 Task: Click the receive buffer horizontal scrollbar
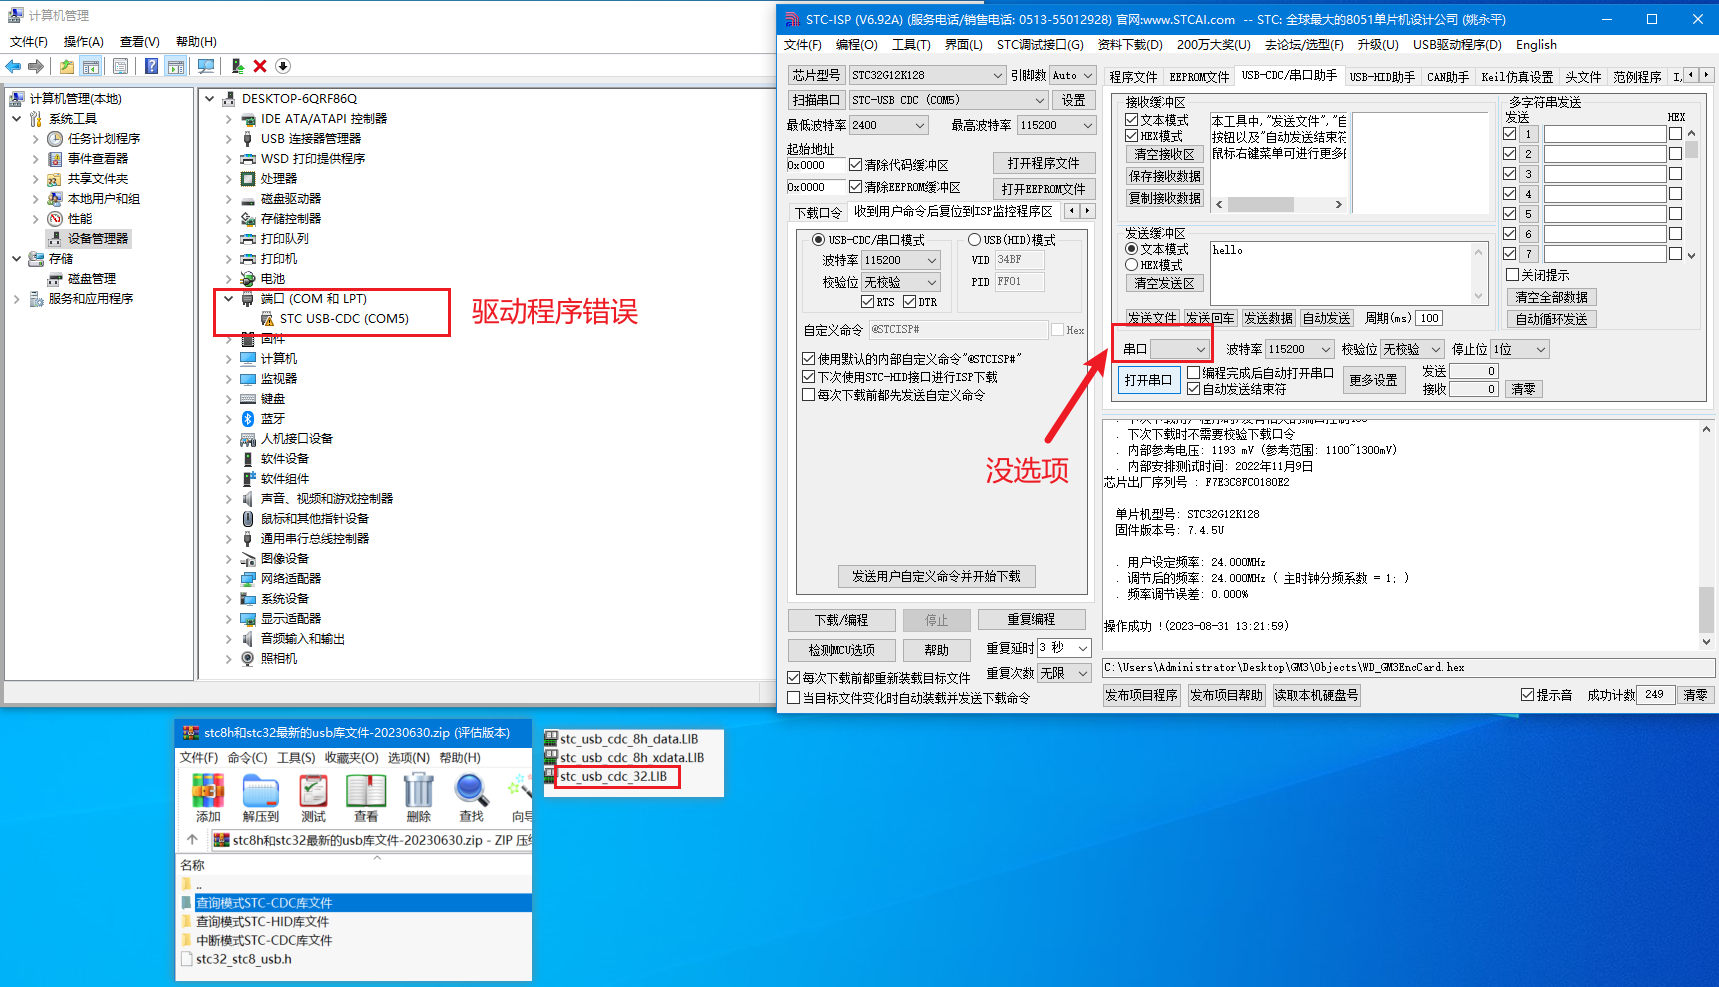point(1279,204)
